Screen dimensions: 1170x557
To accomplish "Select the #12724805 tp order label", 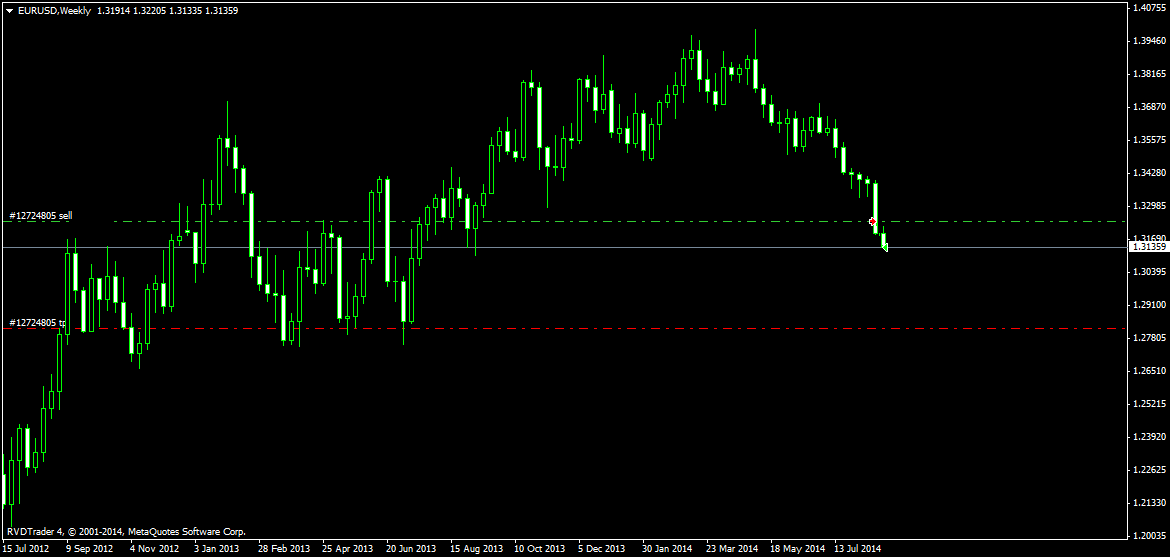I will pos(37,323).
